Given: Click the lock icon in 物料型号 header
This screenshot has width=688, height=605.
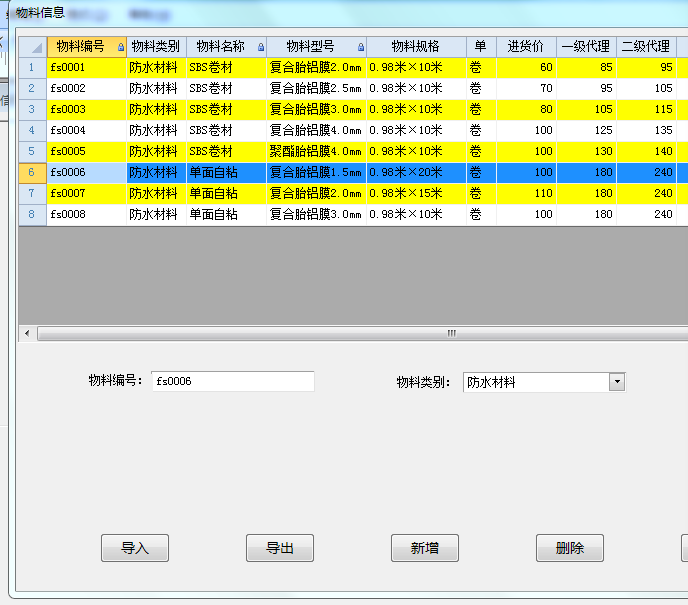Looking at the screenshot, I should pos(361,47).
